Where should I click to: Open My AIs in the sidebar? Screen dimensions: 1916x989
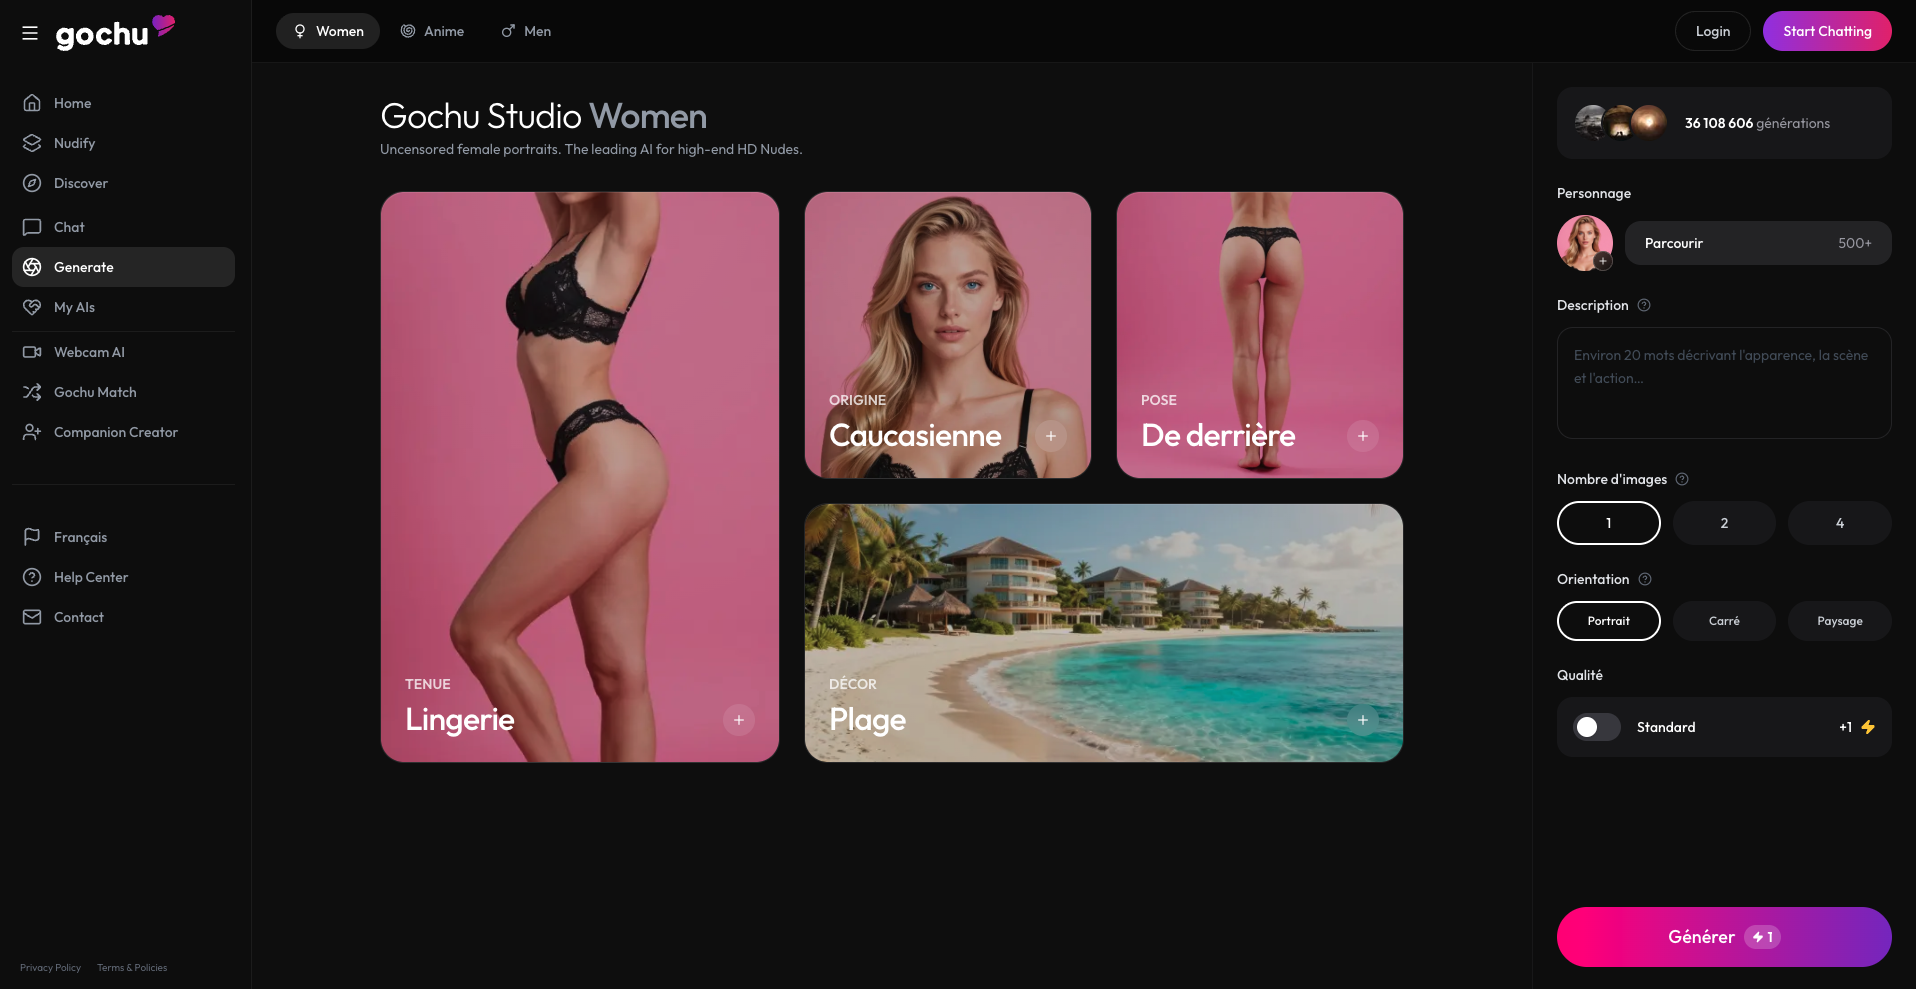tap(123, 307)
